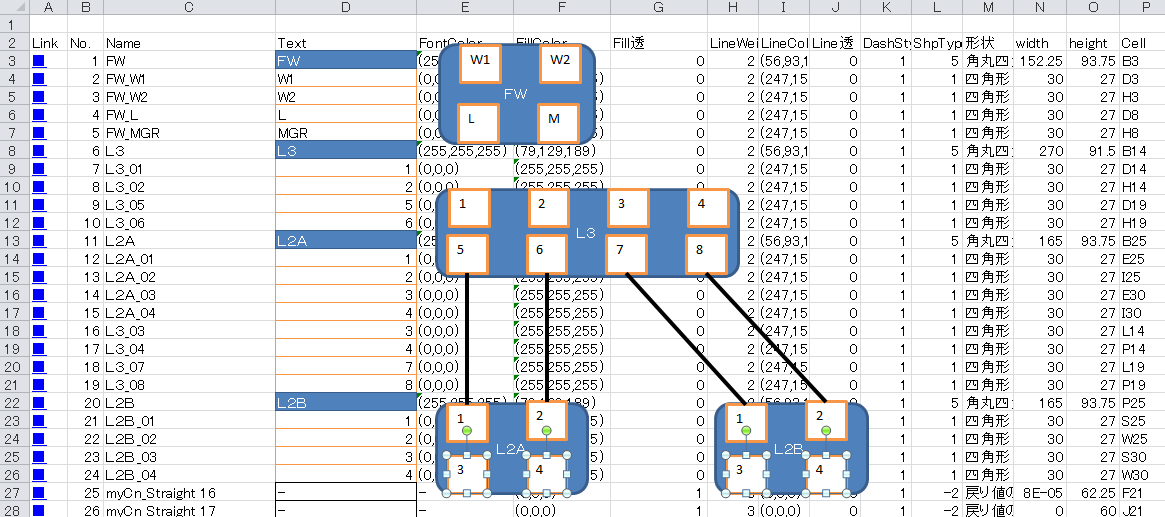Select box 1 in the L2B shape
Viewport: 1165px width, 517px height.
click(x=746, y=423)
